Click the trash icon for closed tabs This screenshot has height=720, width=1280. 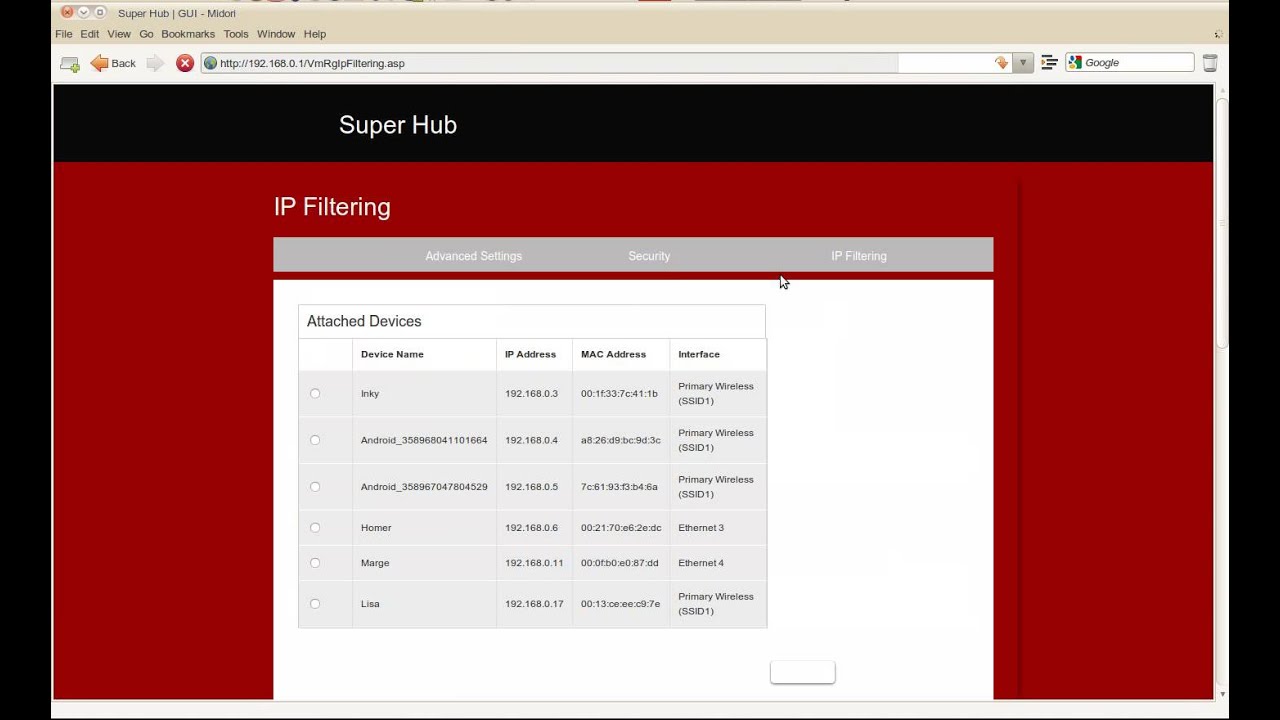pos(1210,63)
